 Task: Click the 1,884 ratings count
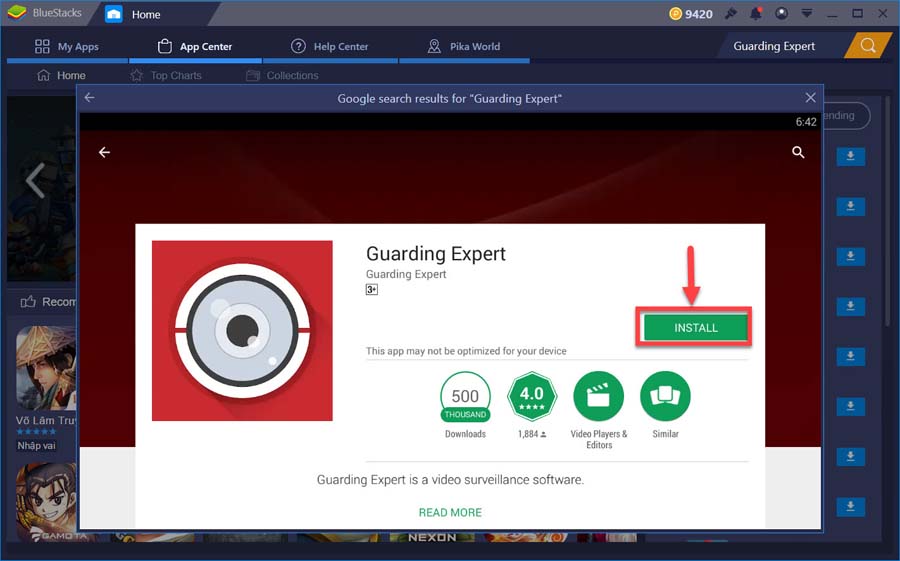pos(532,434)
